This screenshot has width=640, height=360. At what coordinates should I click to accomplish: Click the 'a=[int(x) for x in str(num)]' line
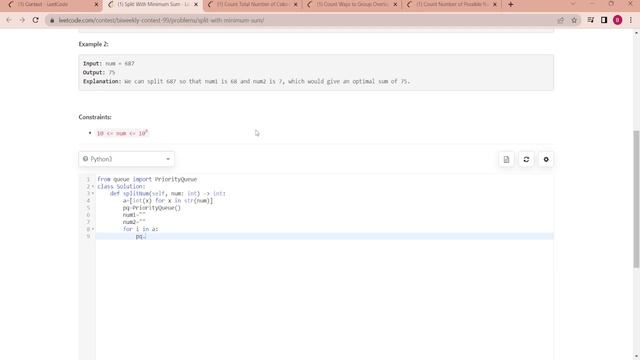168,200
